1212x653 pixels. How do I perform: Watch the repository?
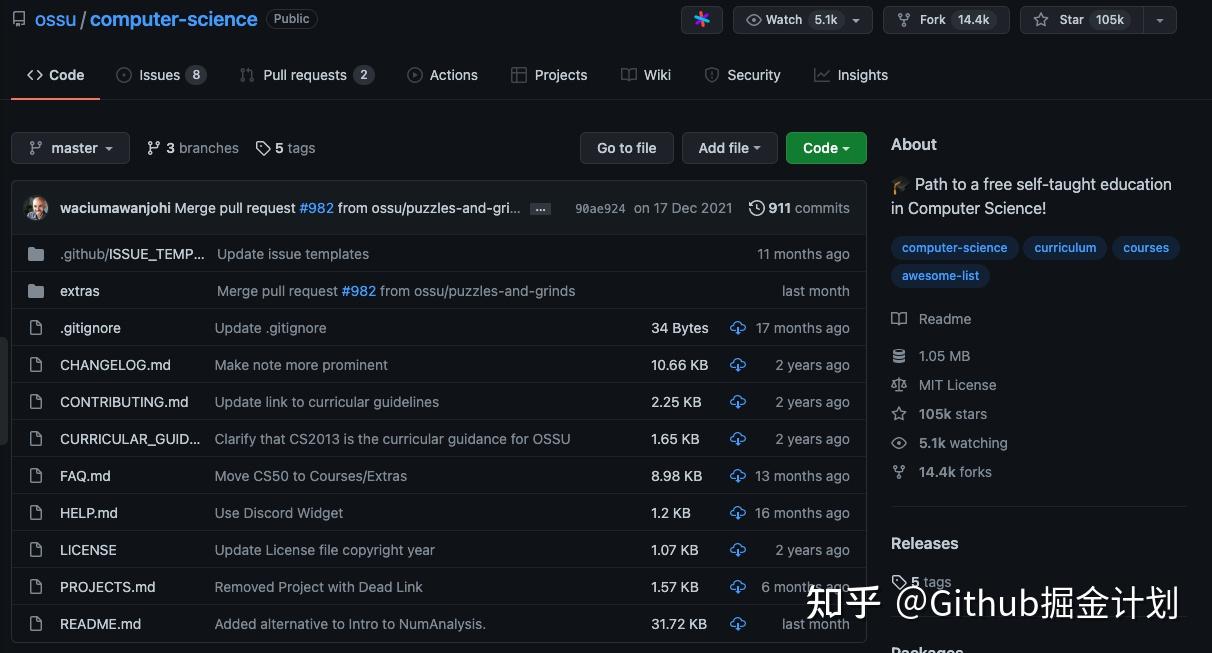pyautogui.click(x=783, y=19)
